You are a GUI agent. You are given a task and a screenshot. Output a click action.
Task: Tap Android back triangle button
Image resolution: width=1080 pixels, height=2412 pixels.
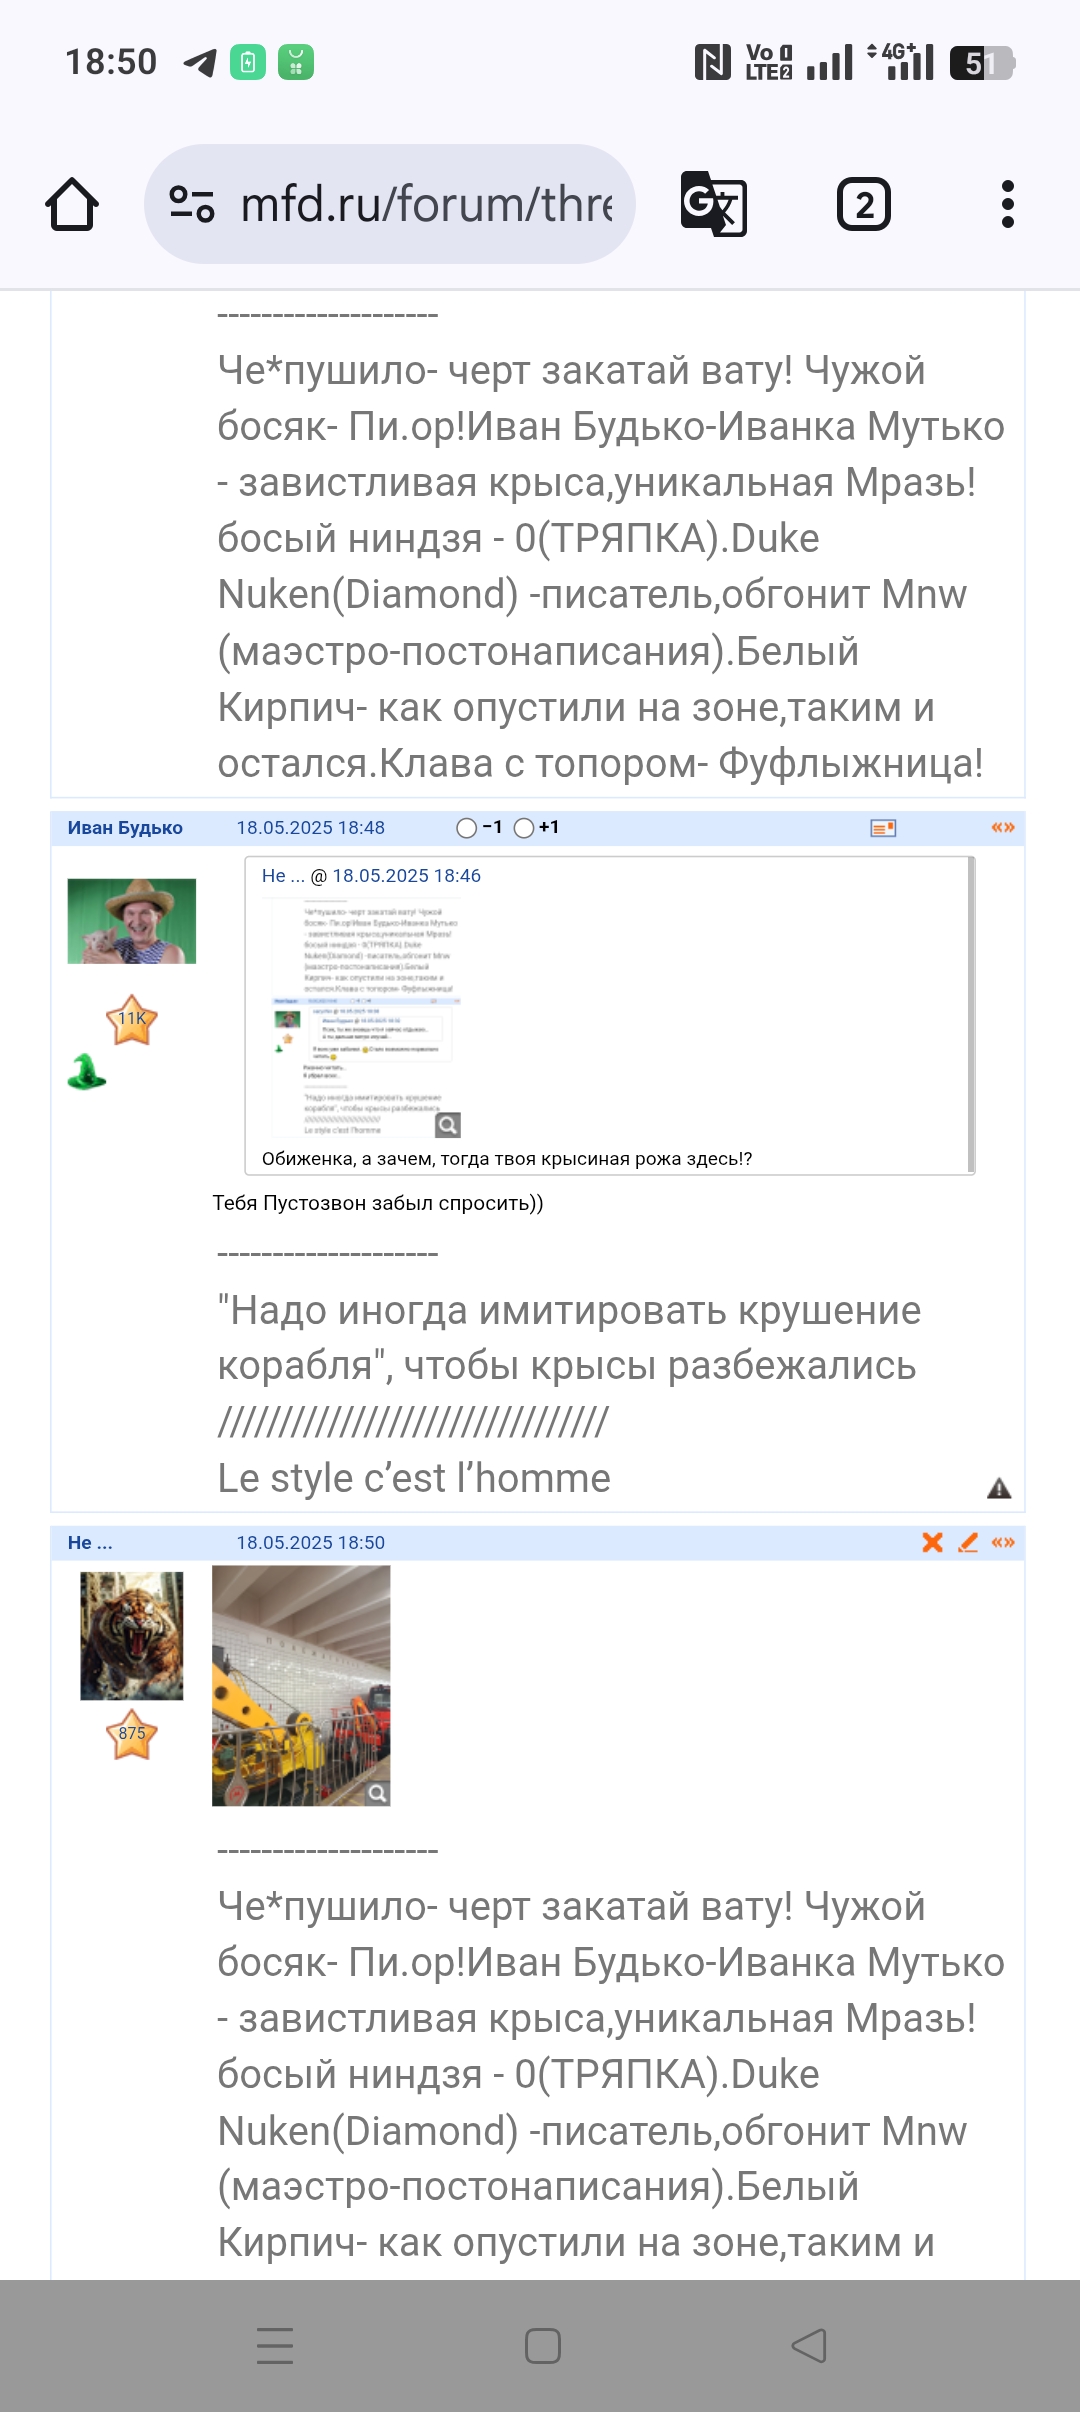click(809, 2345)
